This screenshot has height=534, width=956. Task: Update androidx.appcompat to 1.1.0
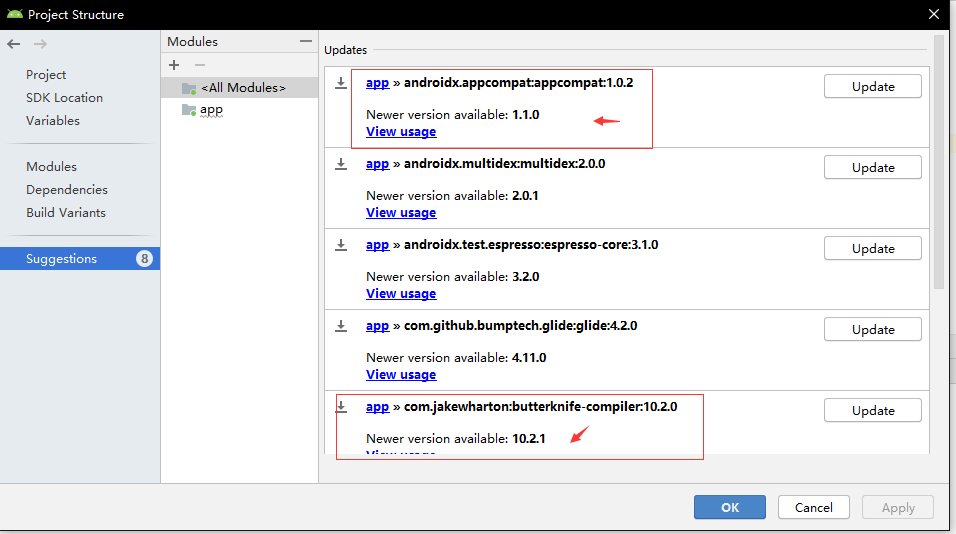(x=872, y=87)
